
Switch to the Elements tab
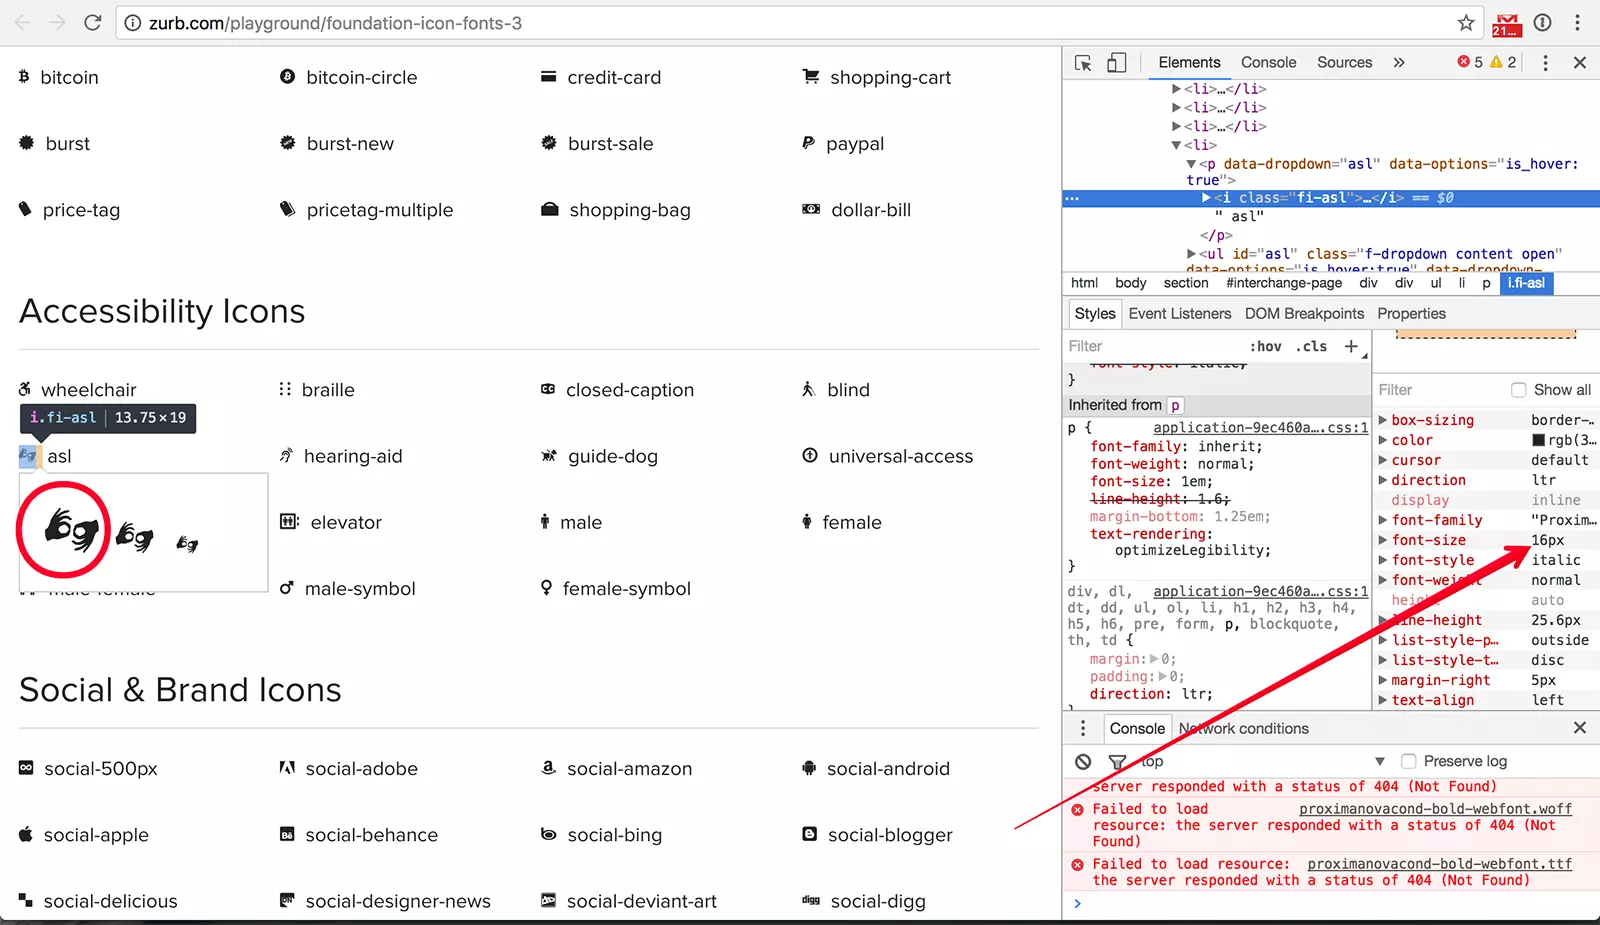tap(1189, 62)
